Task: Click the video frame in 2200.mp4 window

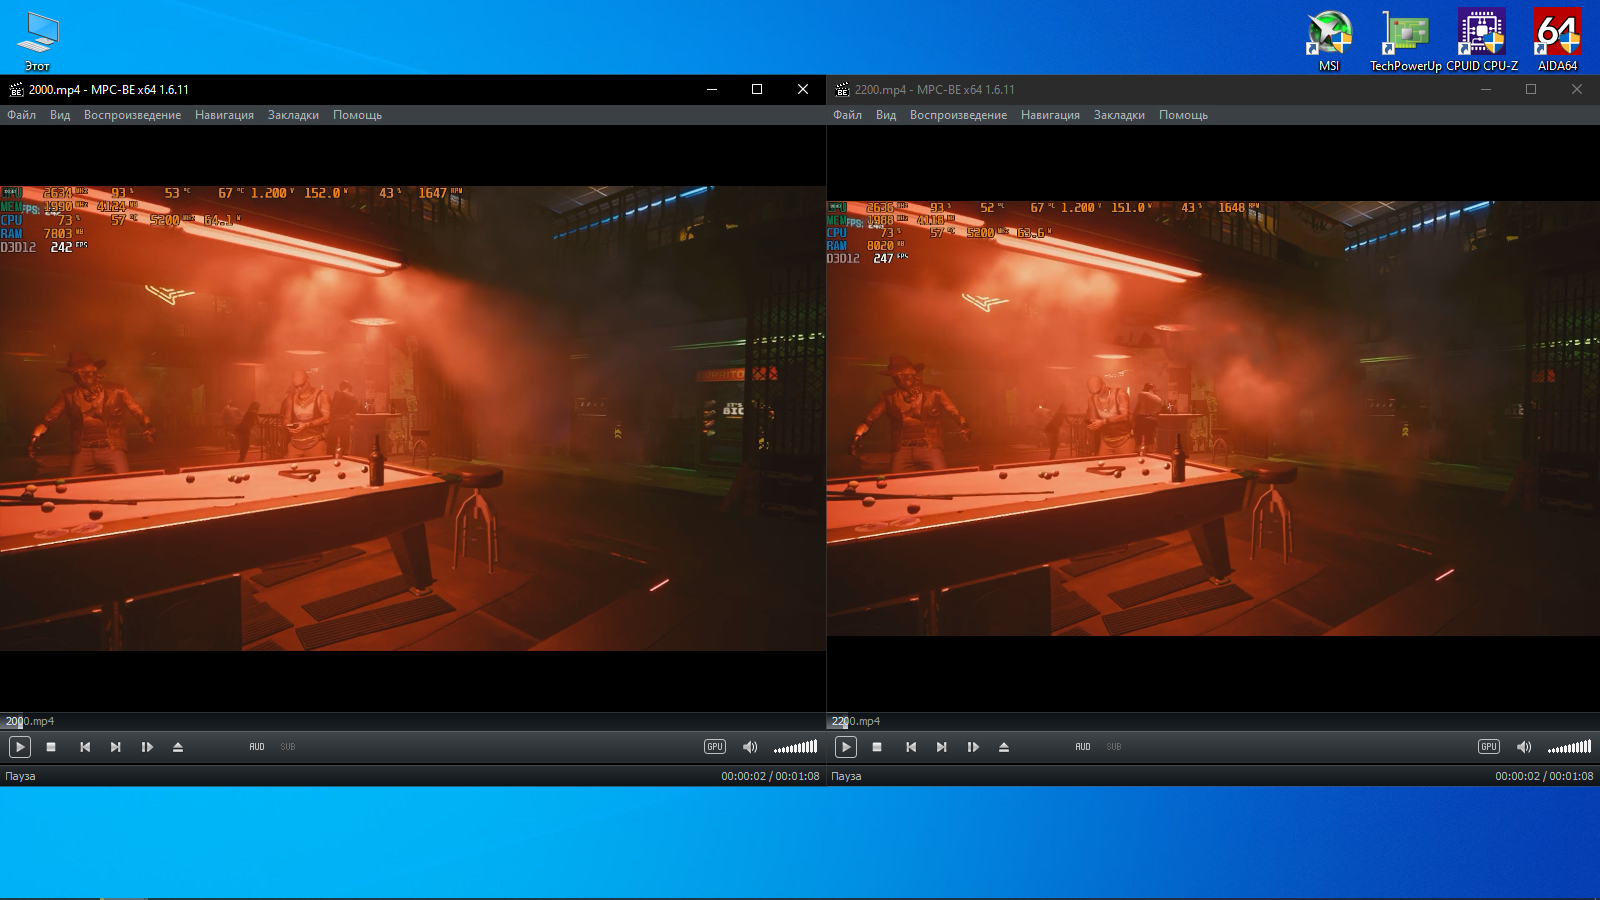Action: (x=1213, y=418)
